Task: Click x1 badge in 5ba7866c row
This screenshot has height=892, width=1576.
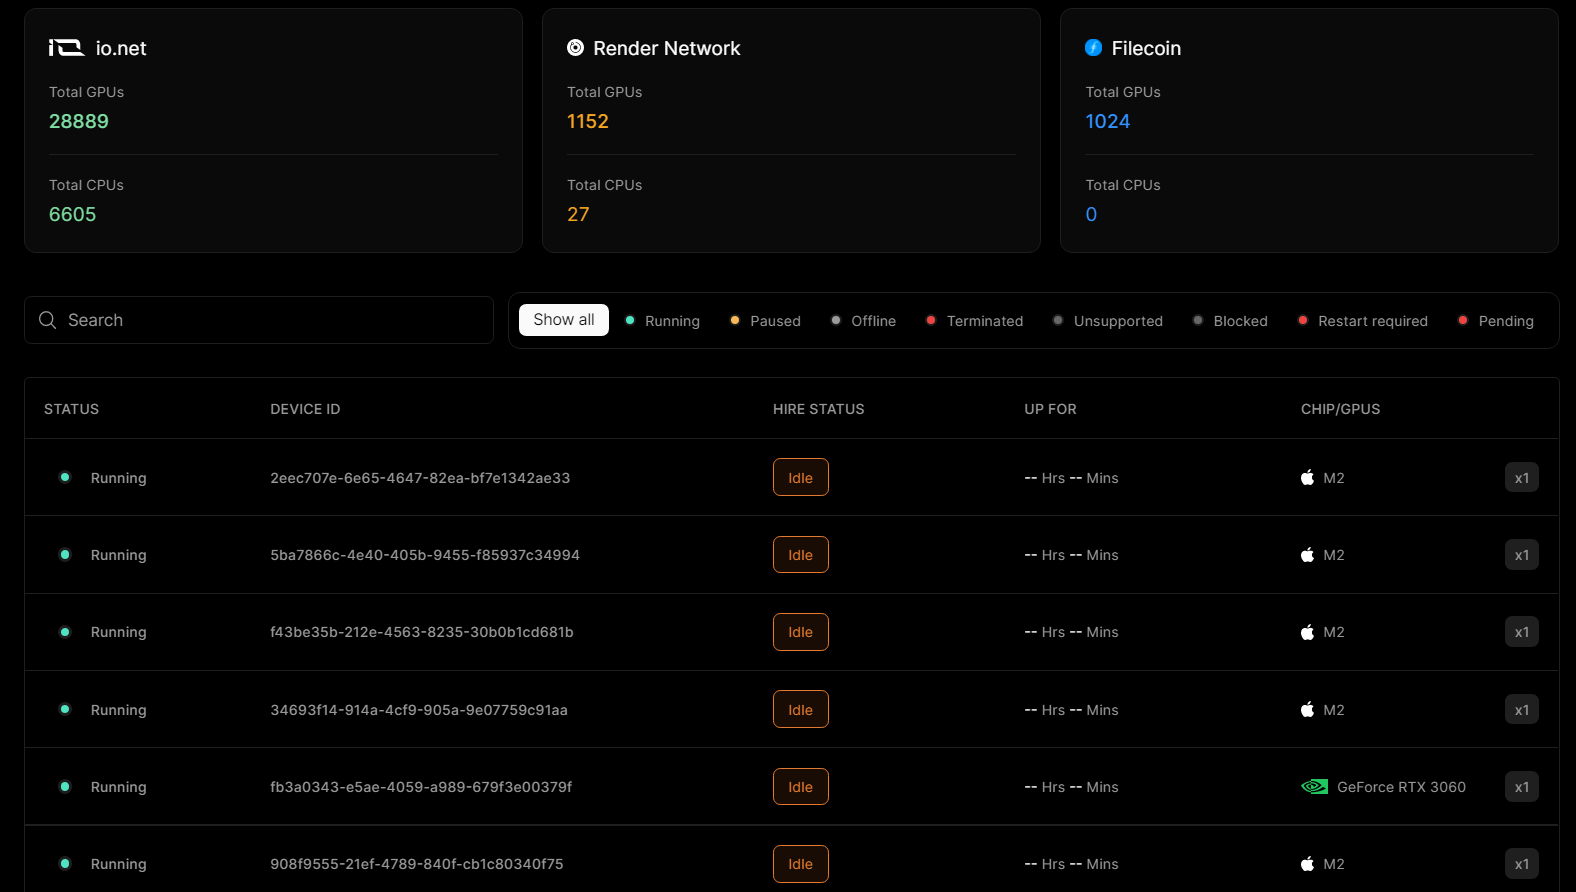Action: click(x=1522, y=555)
